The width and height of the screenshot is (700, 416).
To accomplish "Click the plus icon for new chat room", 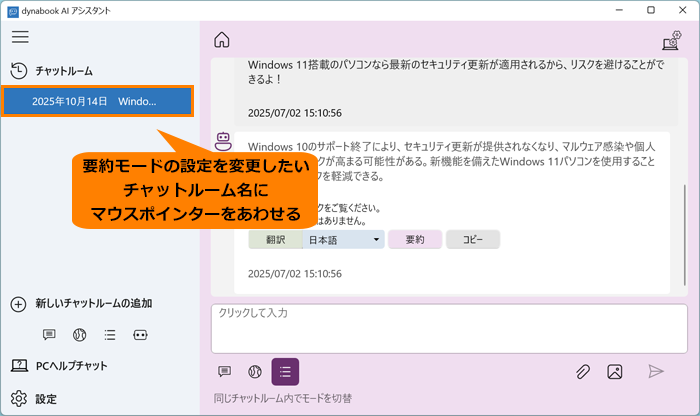I will 18,304.
